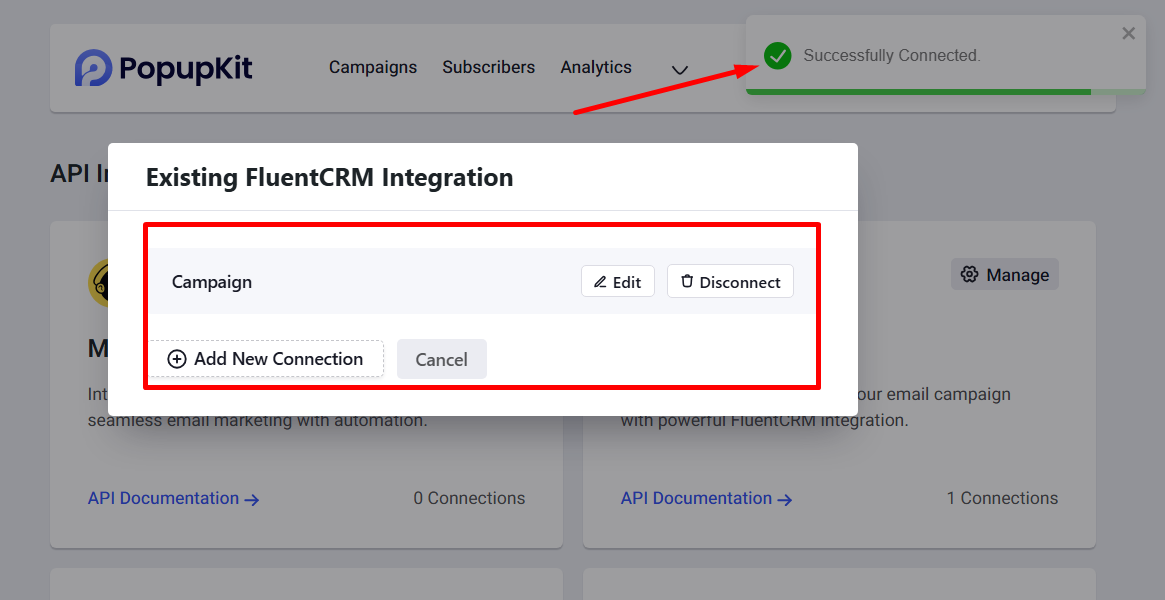Click the partially hidden Mailchimp logo
This screenshot has width=1165, height=600.
coord(98,282)
